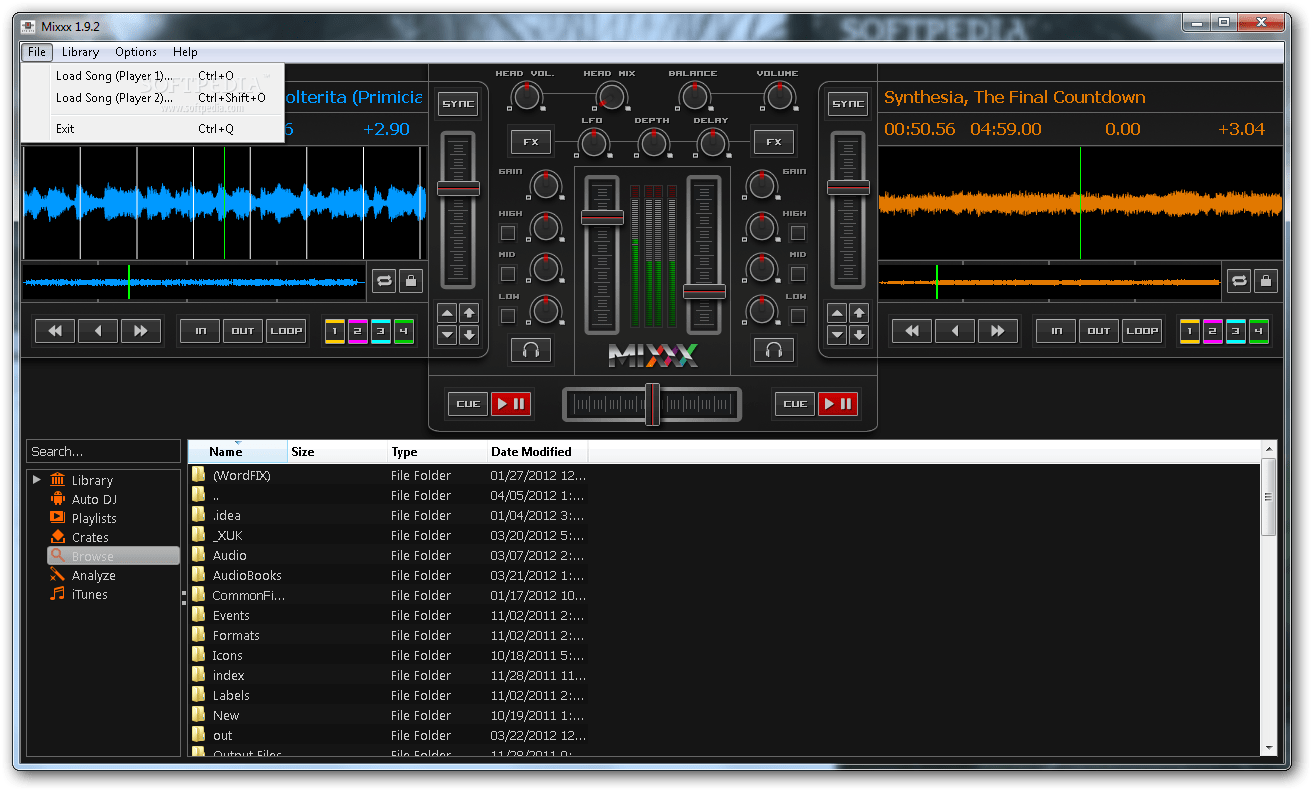Expand the Library tree item
Image resolution: width=1312 pixels, height=791 pixels.
coord(37,480)
